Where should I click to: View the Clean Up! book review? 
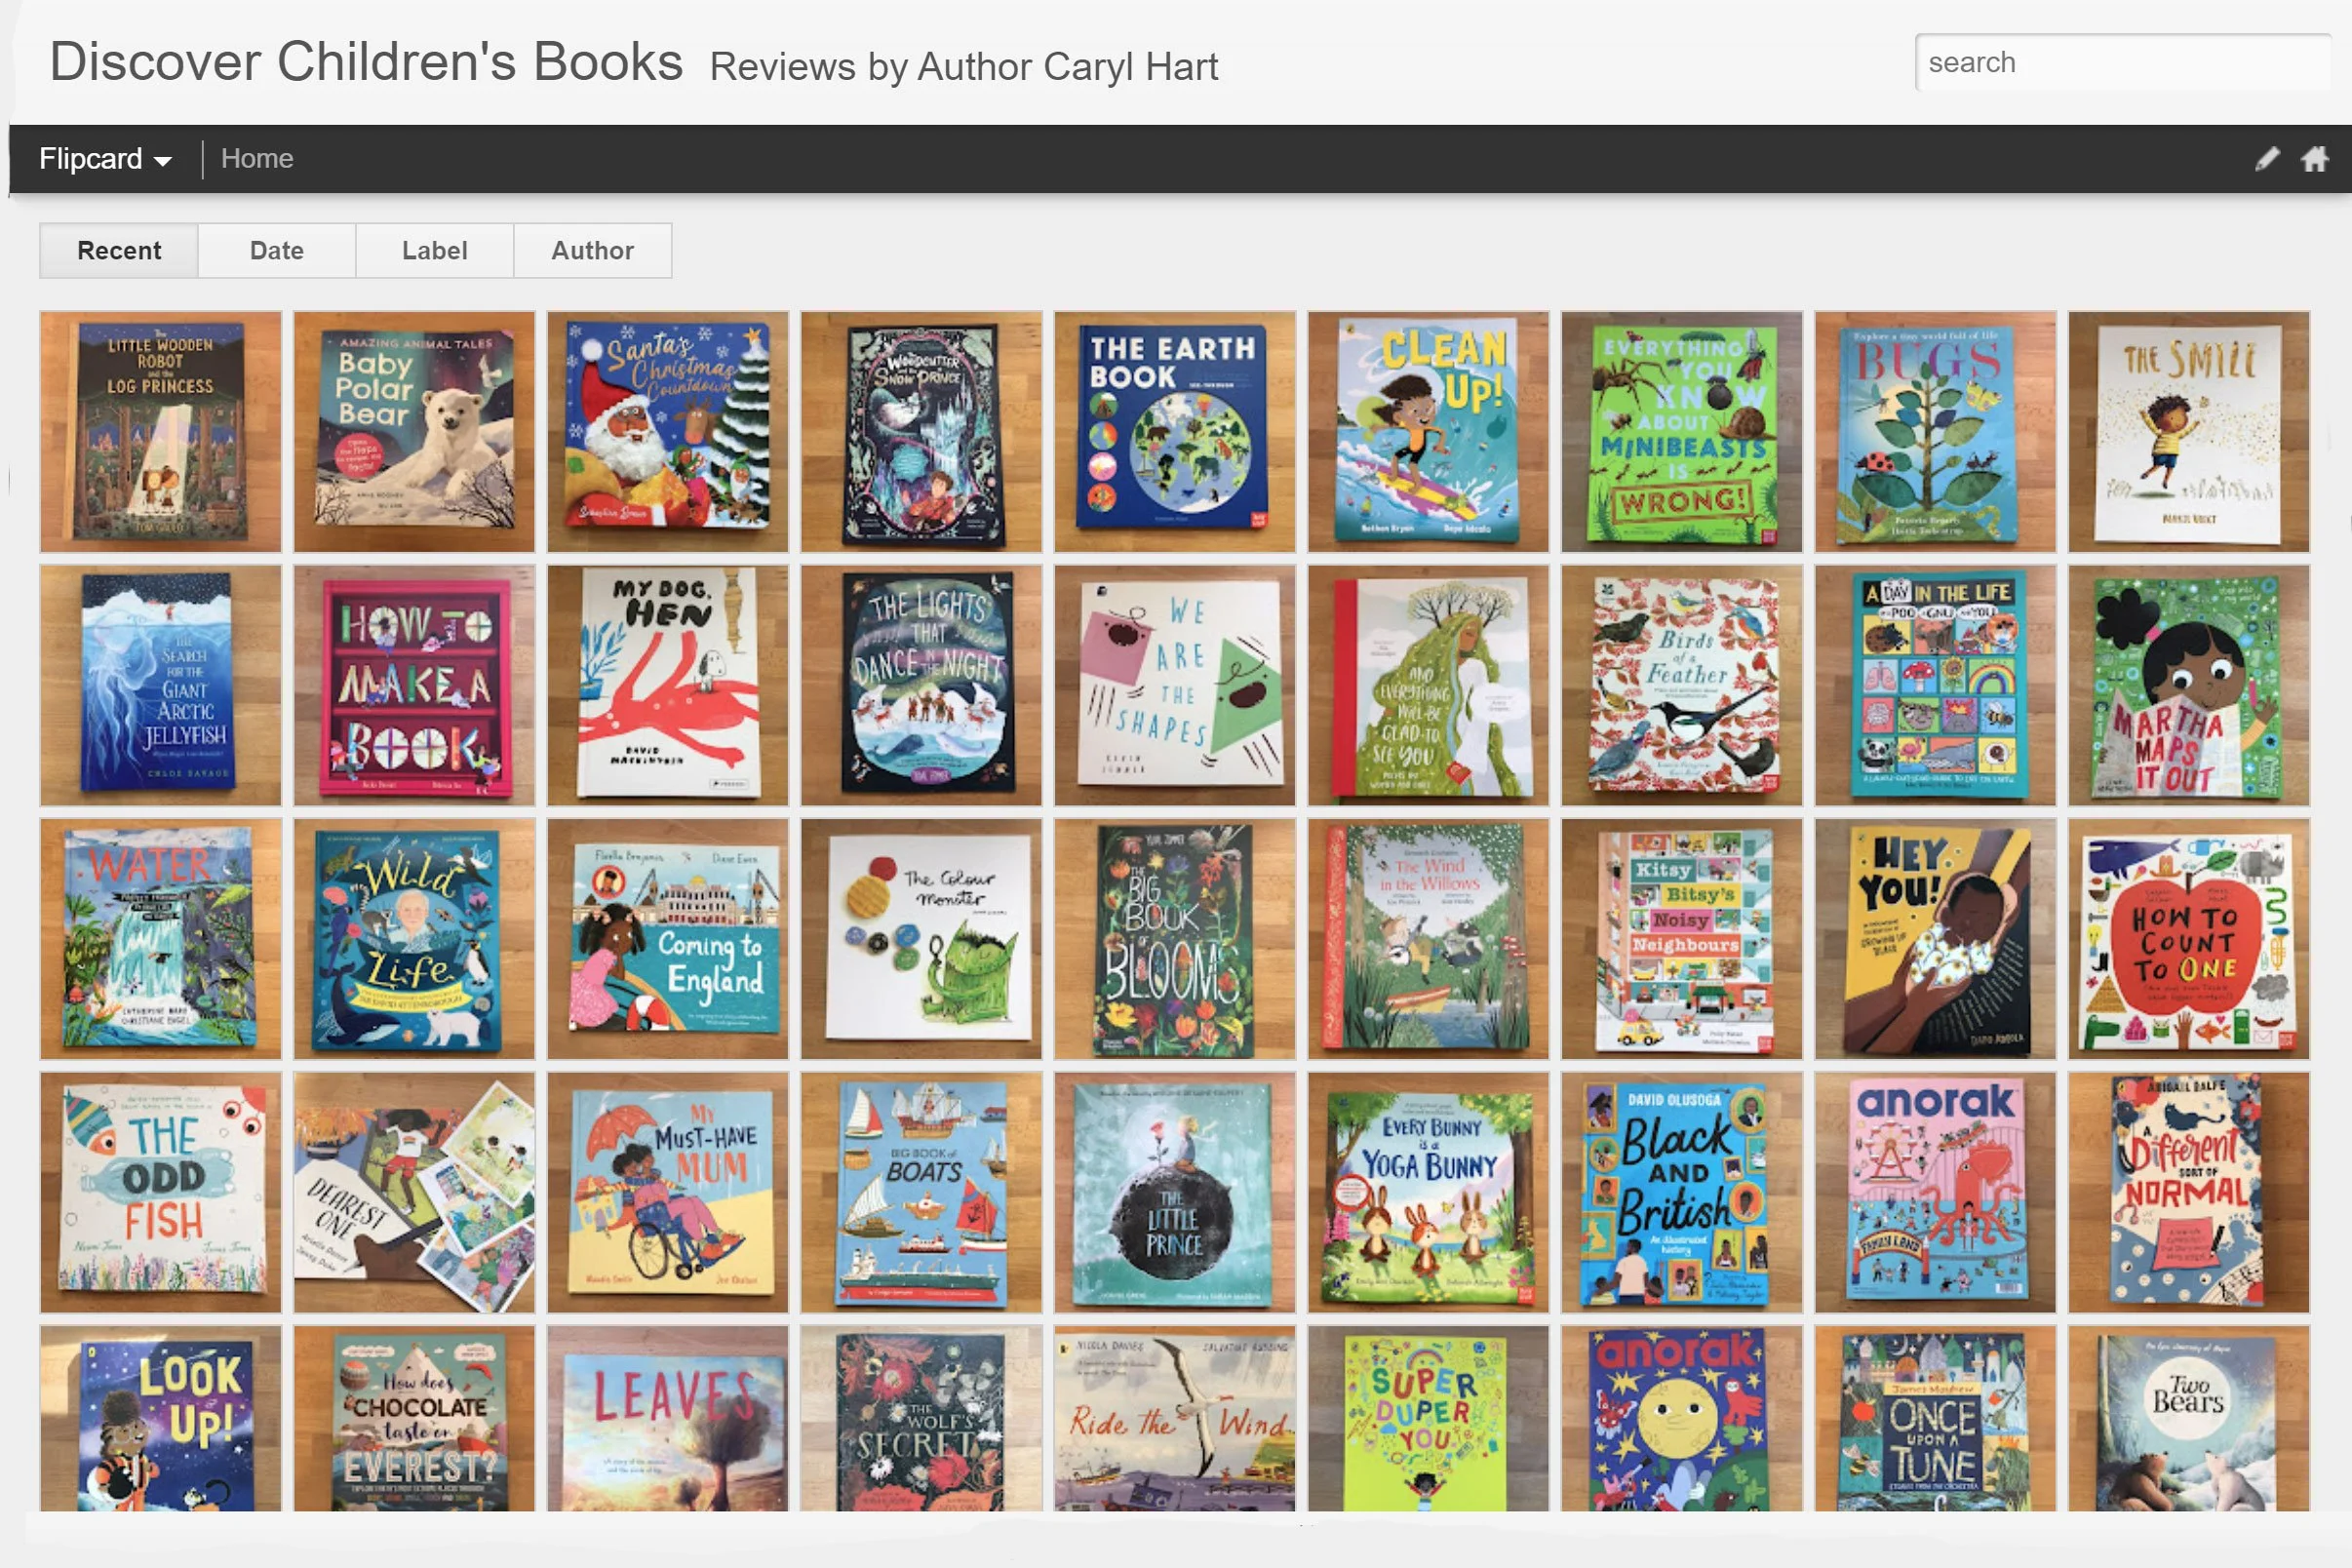click(1428, 432)
